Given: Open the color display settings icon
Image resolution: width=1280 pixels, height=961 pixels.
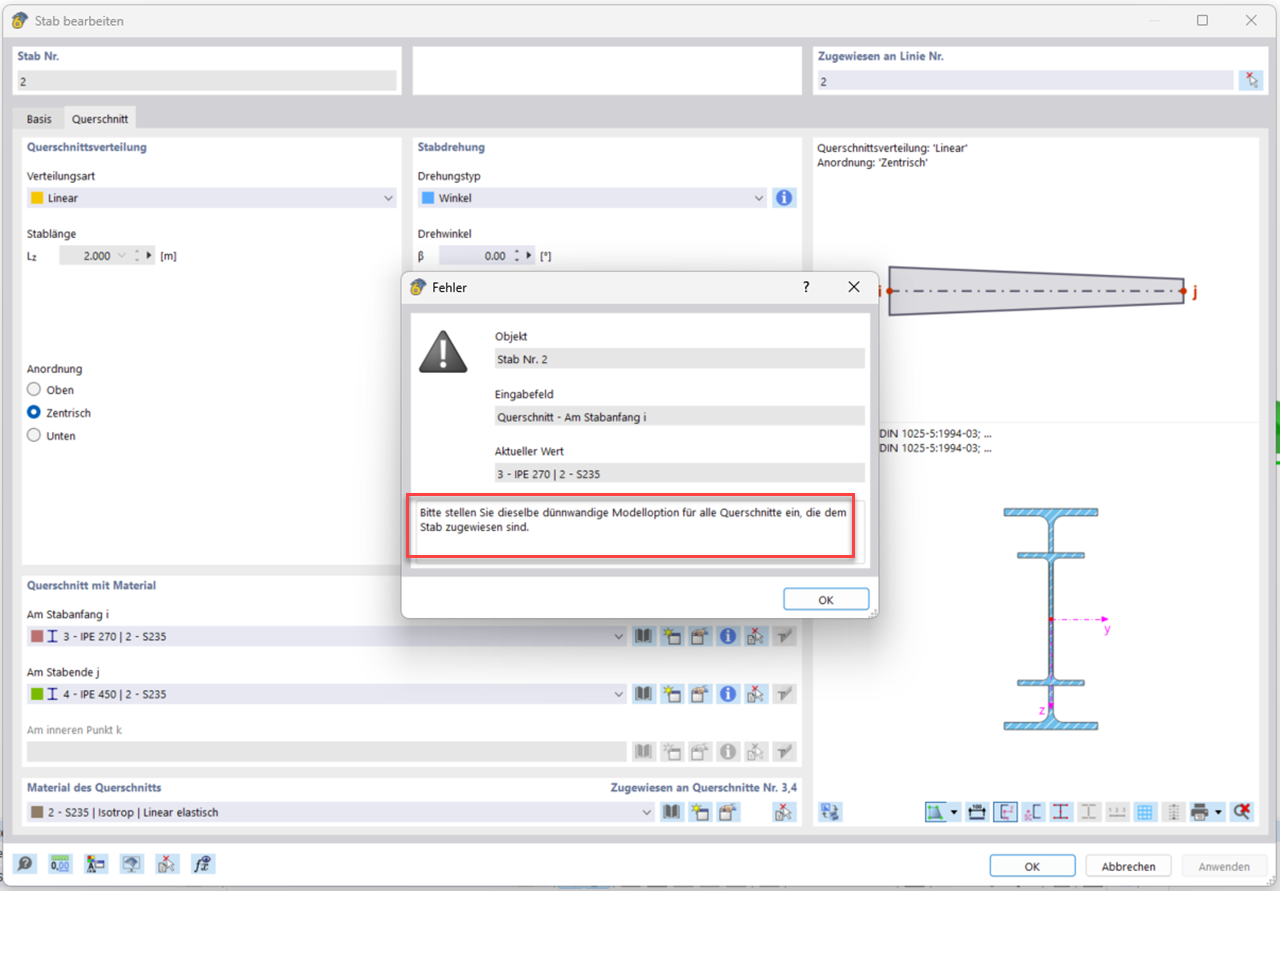Looking at the screenshot, I should click(x=96, y=864).
